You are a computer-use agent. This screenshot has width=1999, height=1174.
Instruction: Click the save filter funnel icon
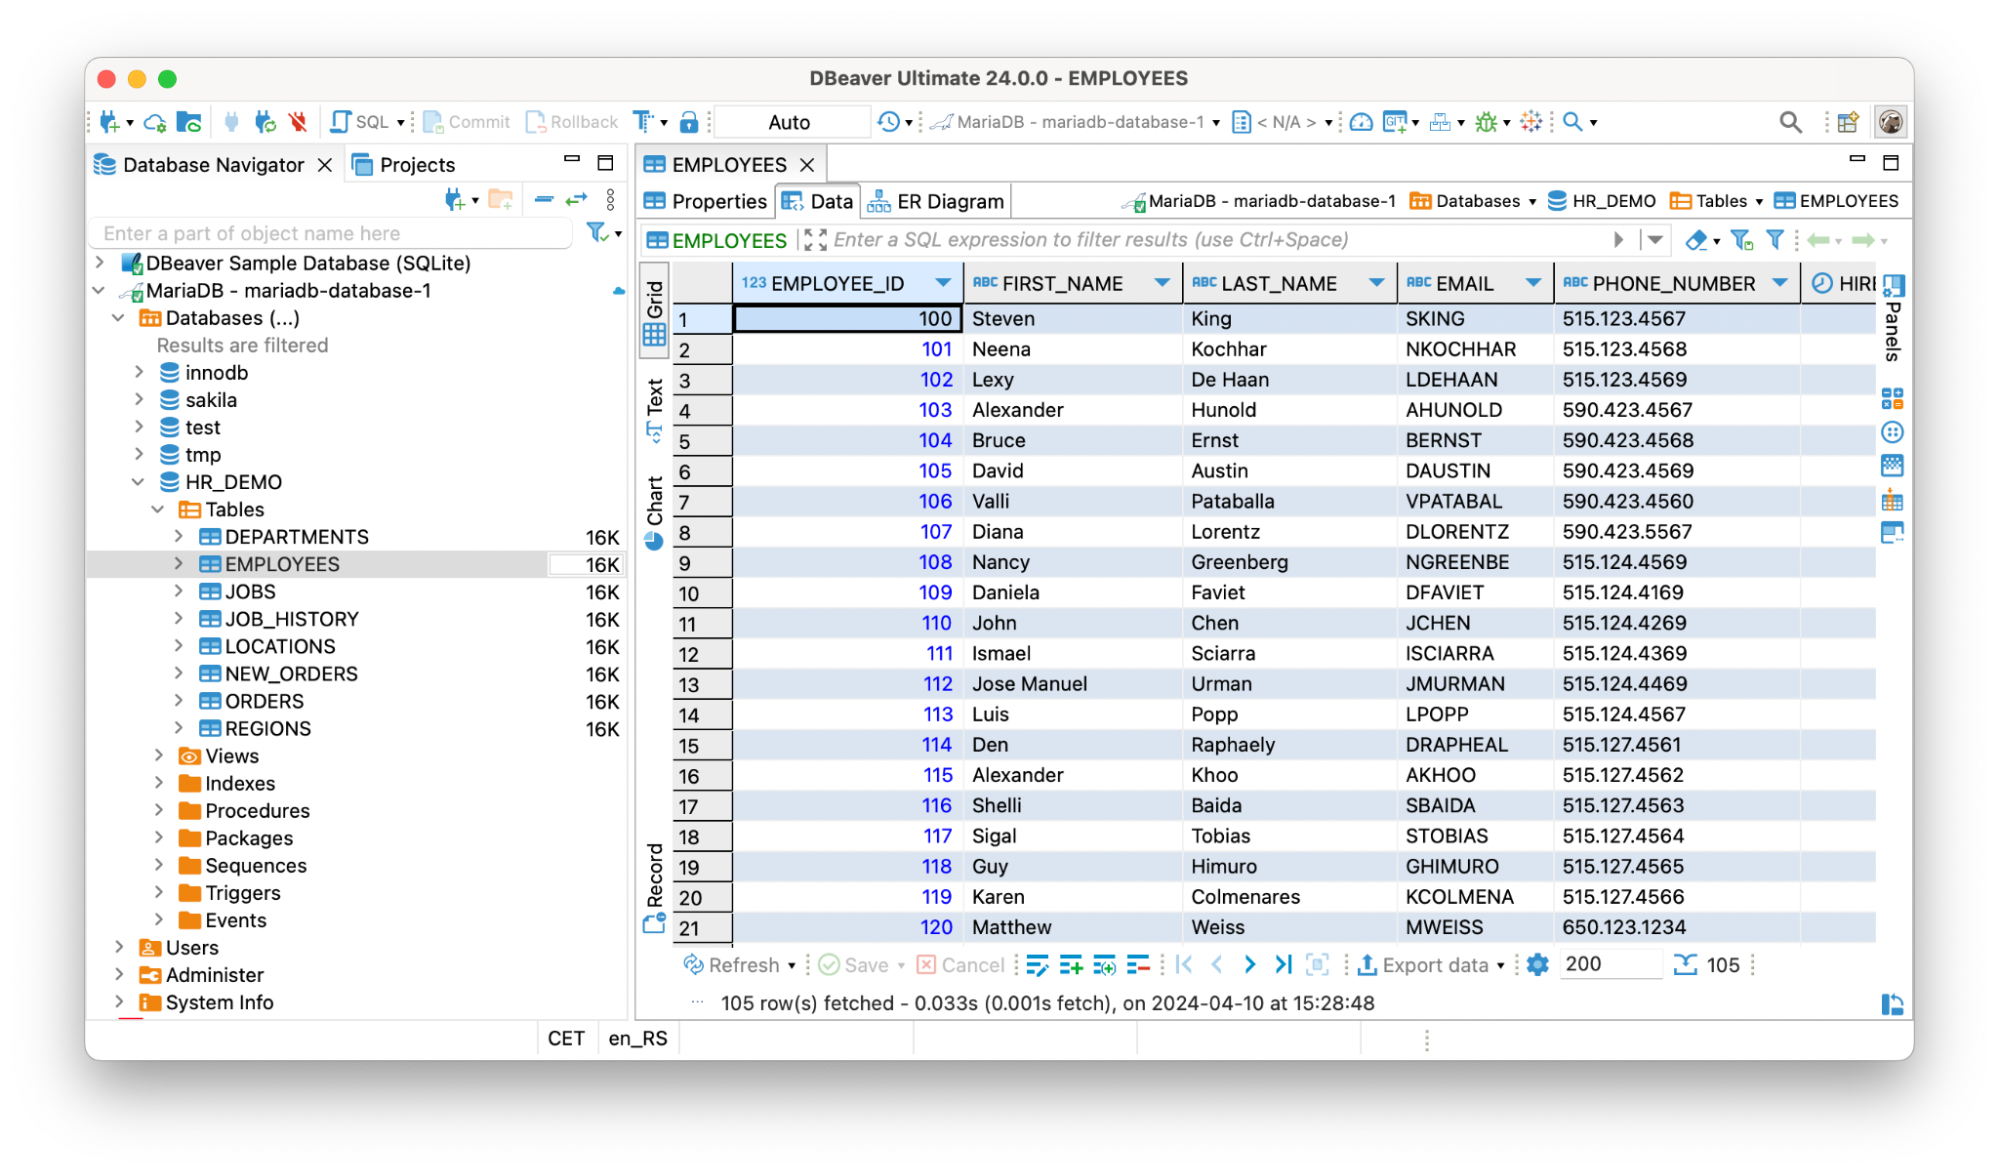pyautogui.click(x=1742, y=240)
